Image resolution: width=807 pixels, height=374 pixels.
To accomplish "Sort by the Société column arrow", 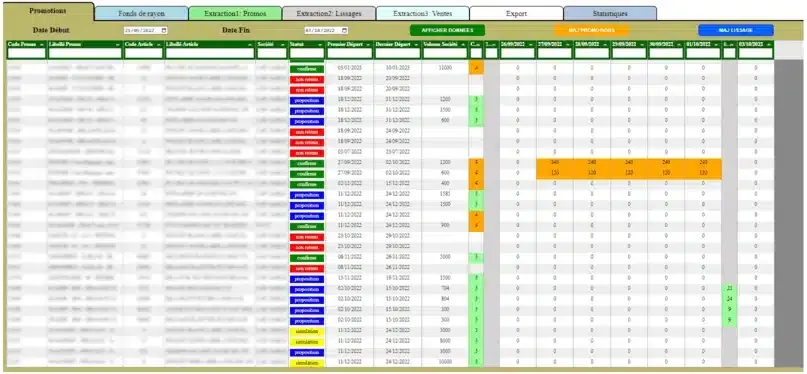I will point(284,45).
